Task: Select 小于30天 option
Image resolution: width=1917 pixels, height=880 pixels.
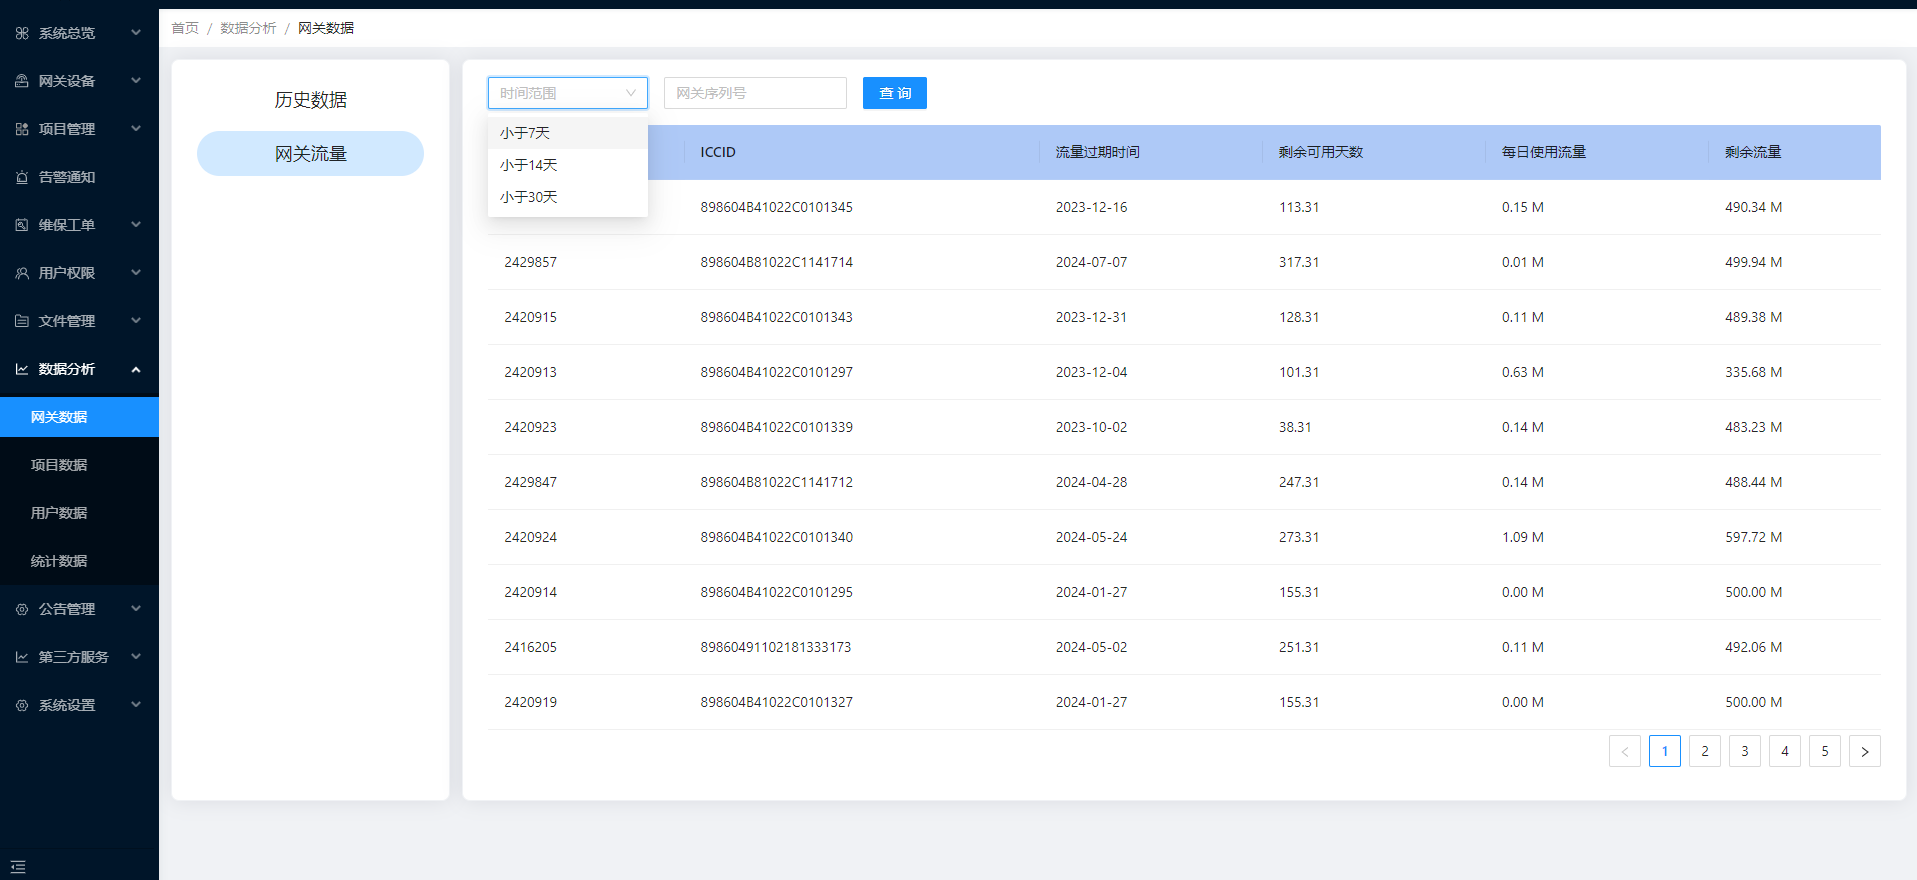Action: click(568, 197)
